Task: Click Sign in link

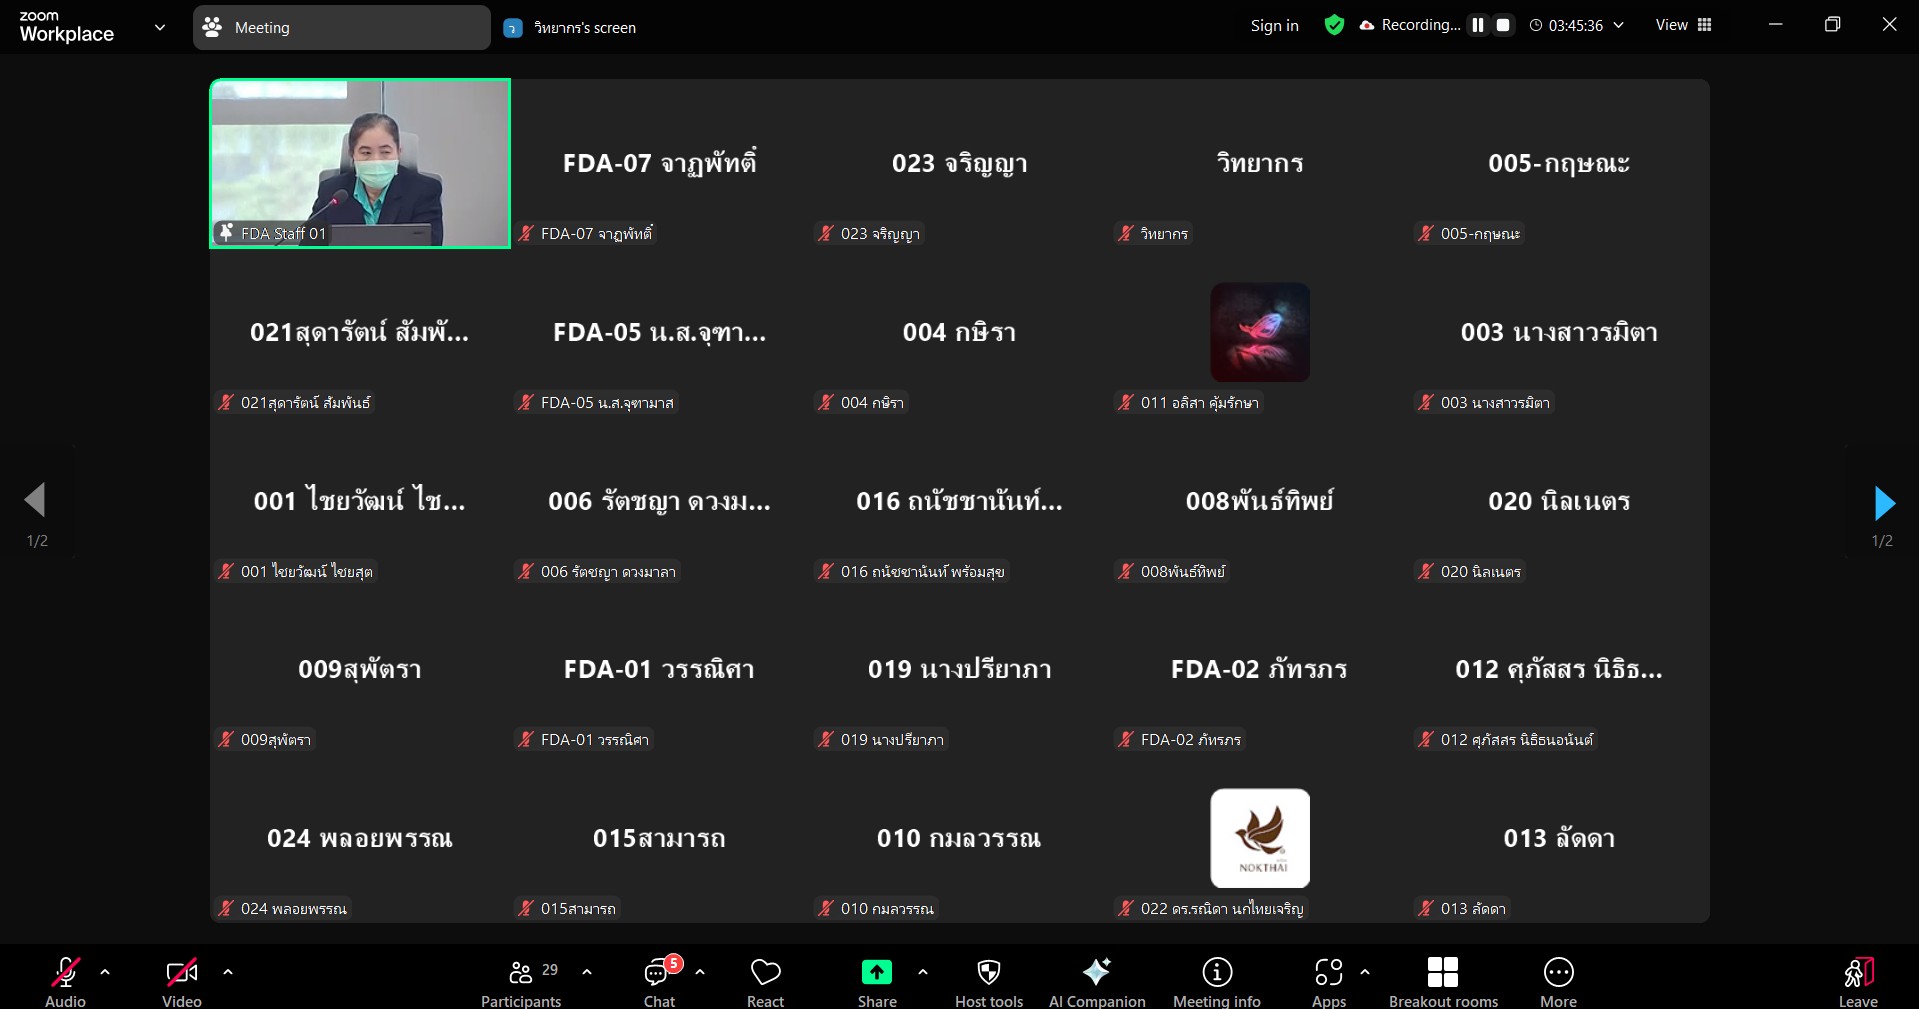Action: (1275, 26)
